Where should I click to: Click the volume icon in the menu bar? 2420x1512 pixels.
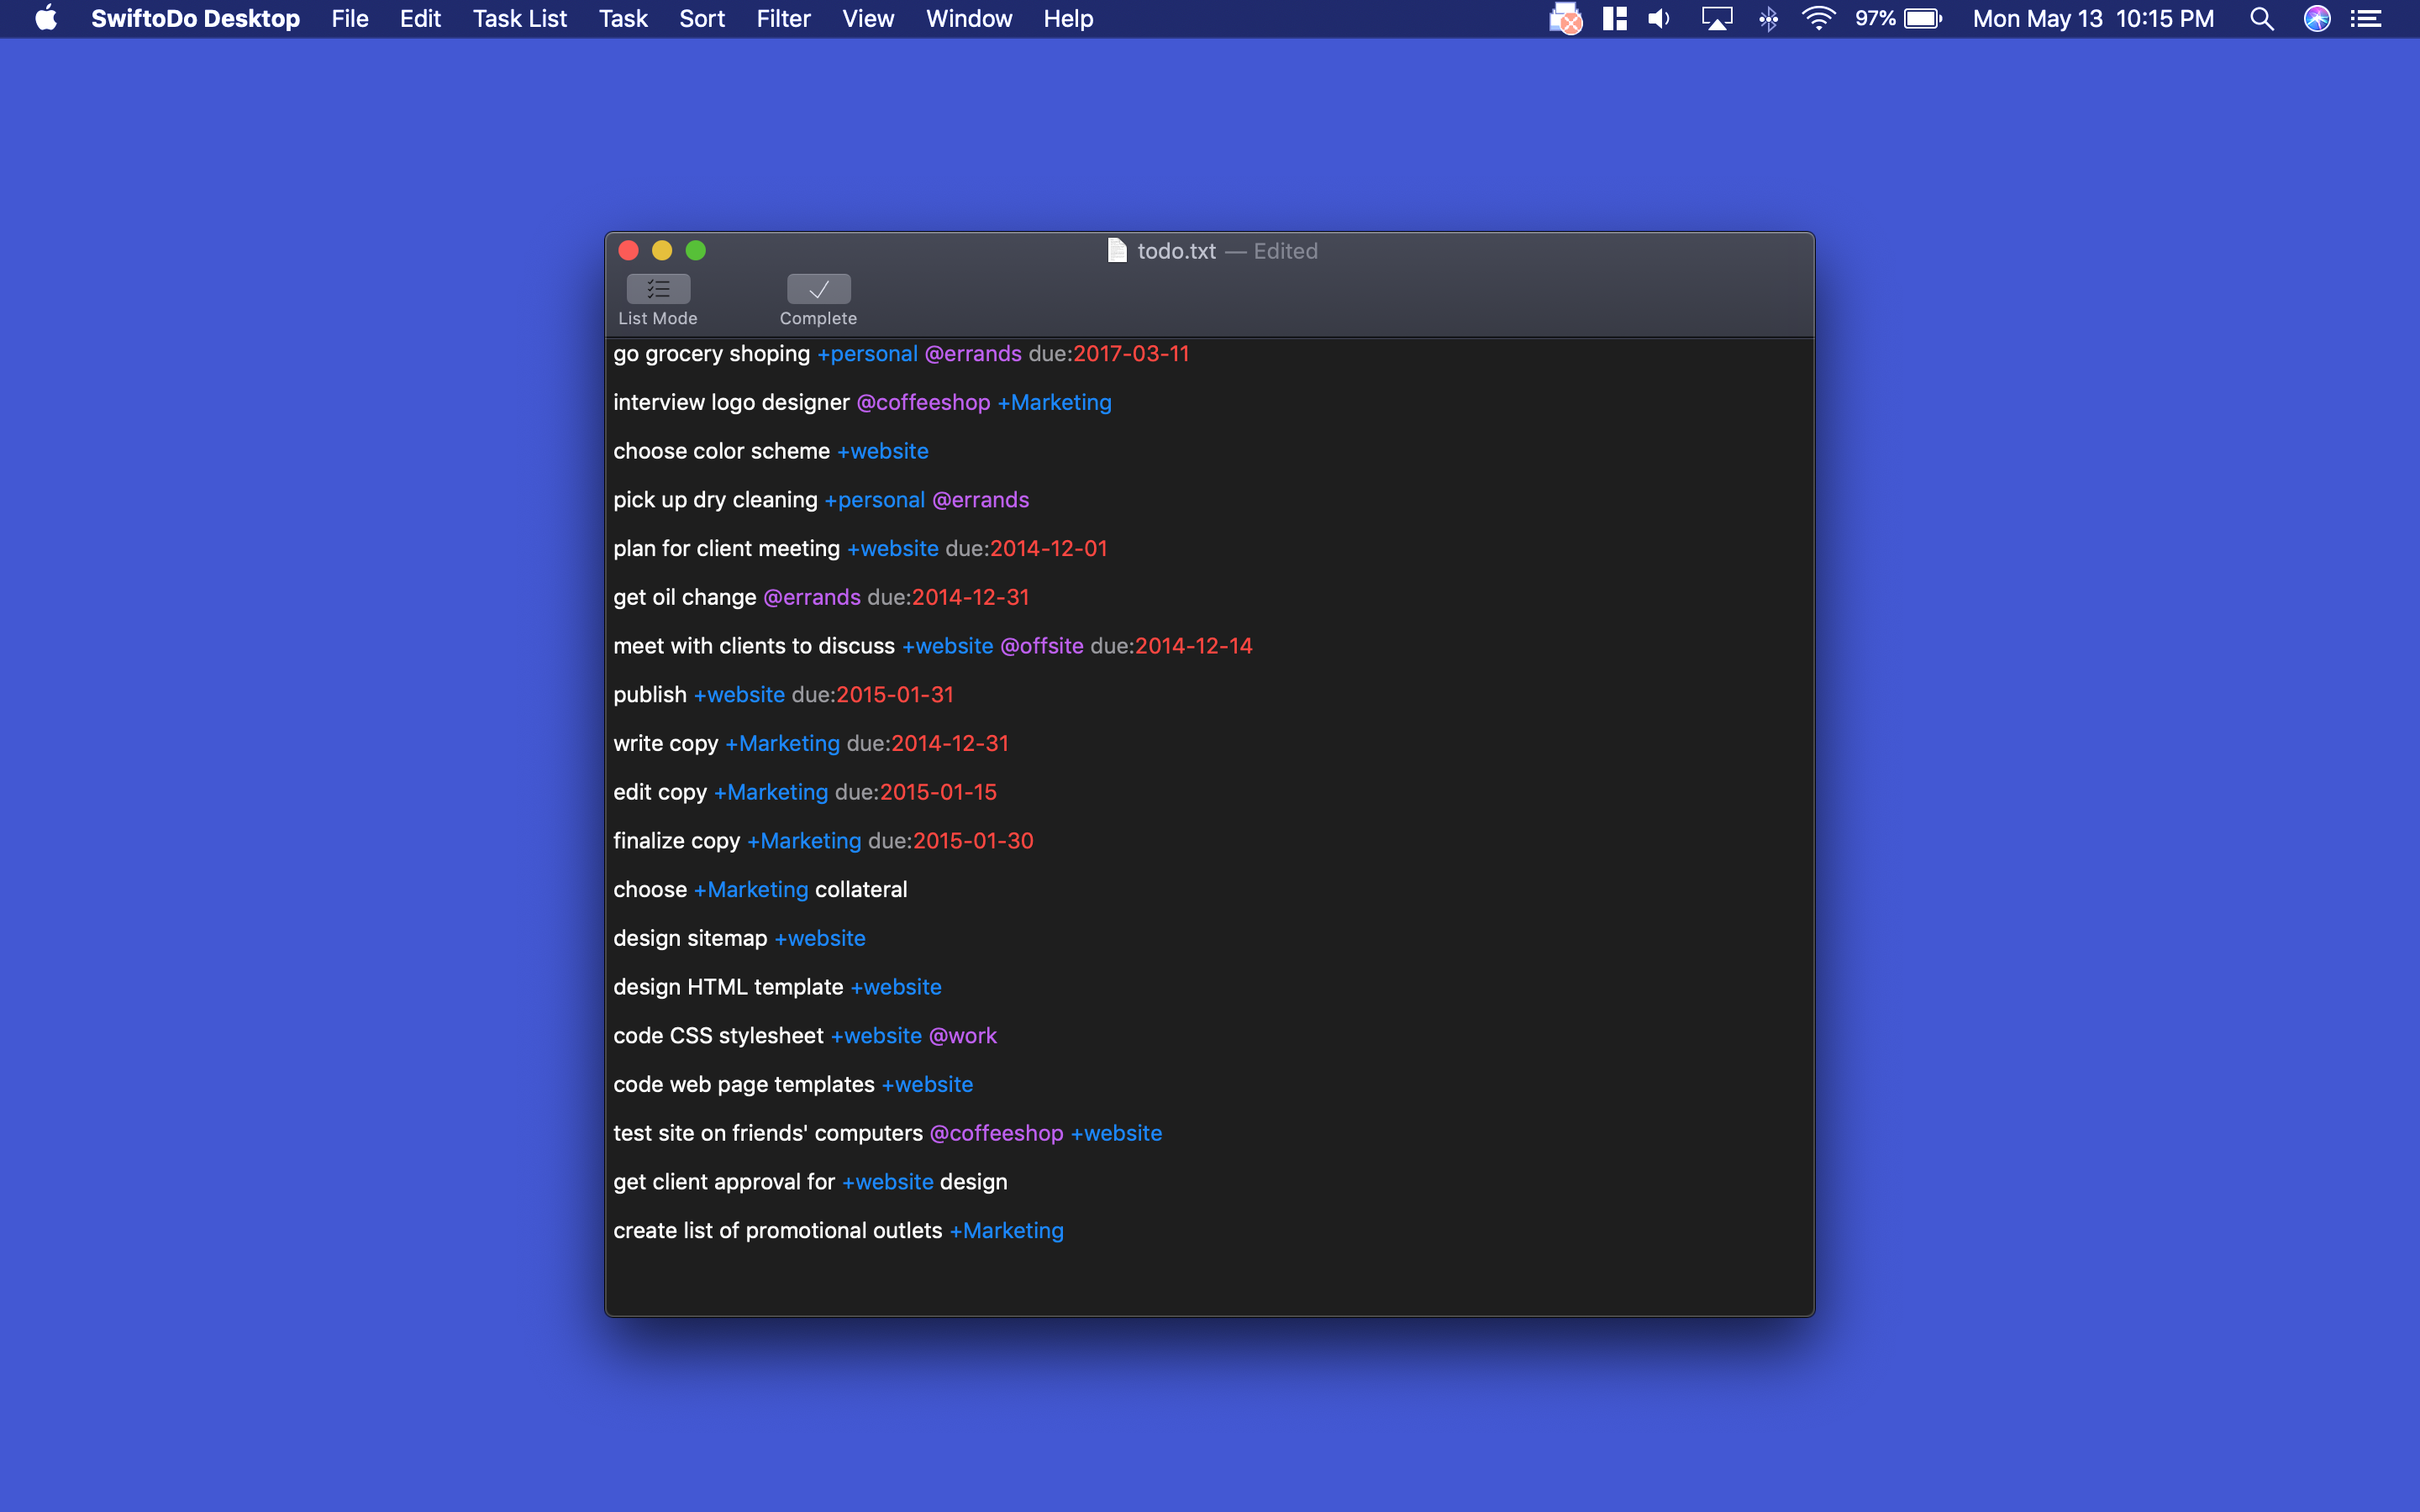click(x=1658, y=18)
